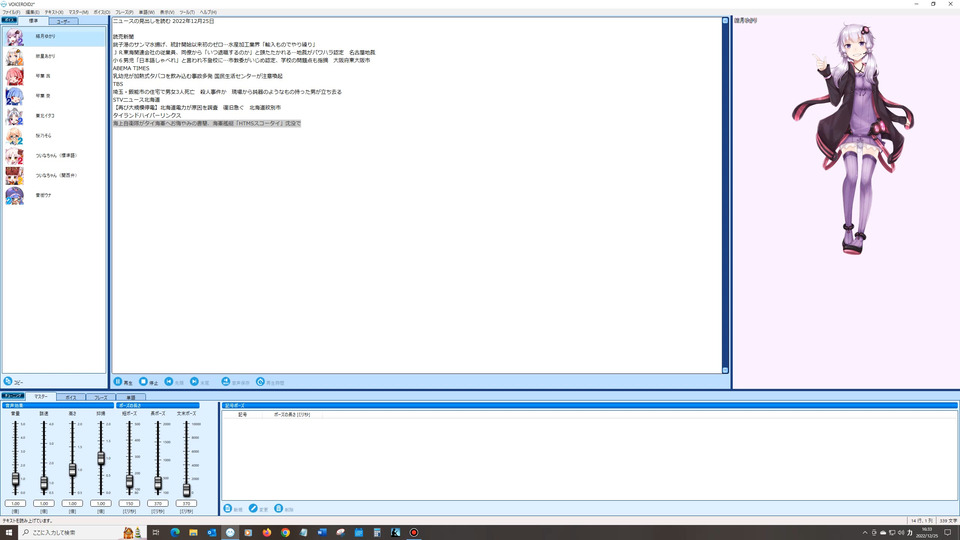Switch to the フレーズ tuning tab

(101, 397)
